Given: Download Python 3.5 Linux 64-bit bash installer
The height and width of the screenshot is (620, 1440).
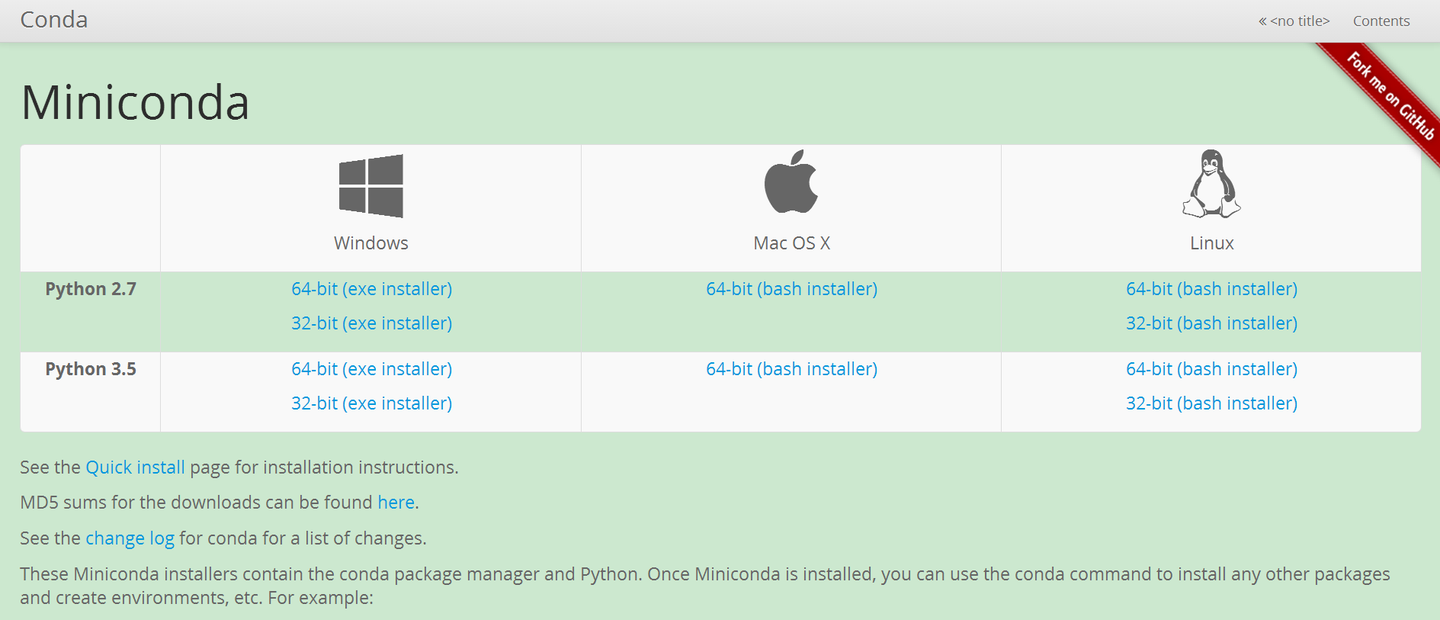Looking at the screenshot, I should (1211, 369).
